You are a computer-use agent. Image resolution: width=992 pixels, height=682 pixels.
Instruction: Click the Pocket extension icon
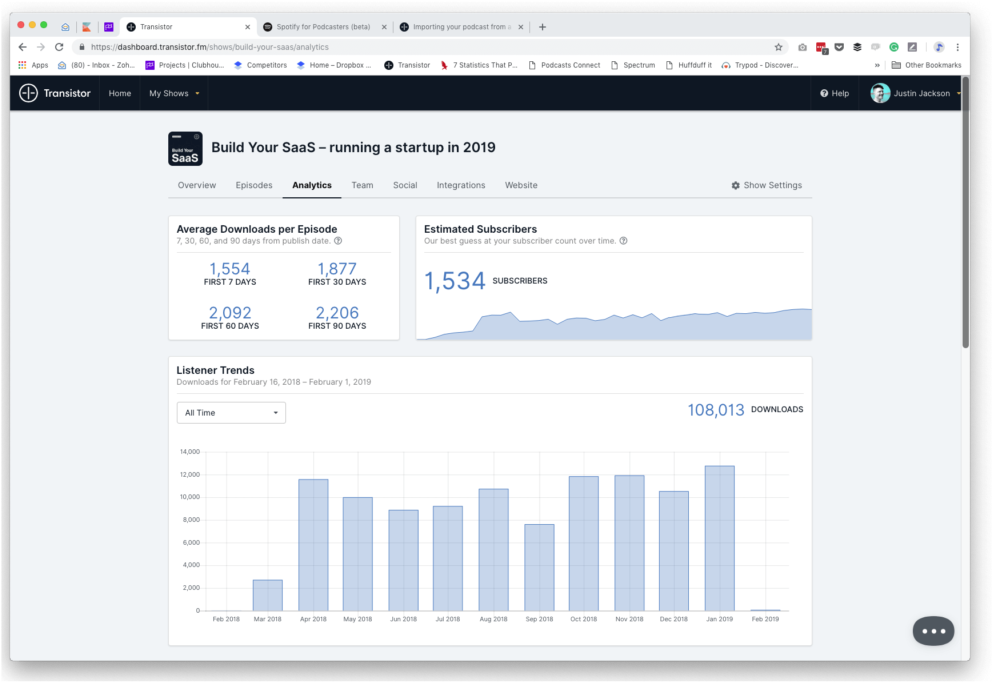tap(839, 47)
